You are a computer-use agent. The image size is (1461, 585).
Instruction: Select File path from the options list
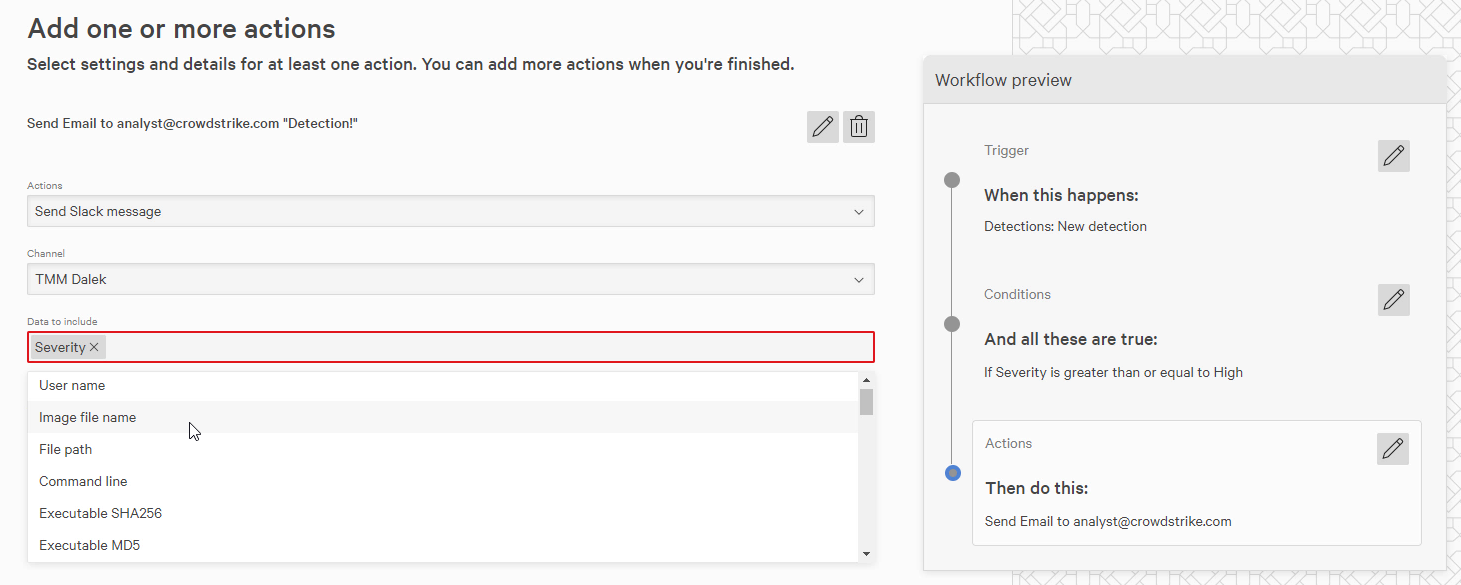coord(65,449)
